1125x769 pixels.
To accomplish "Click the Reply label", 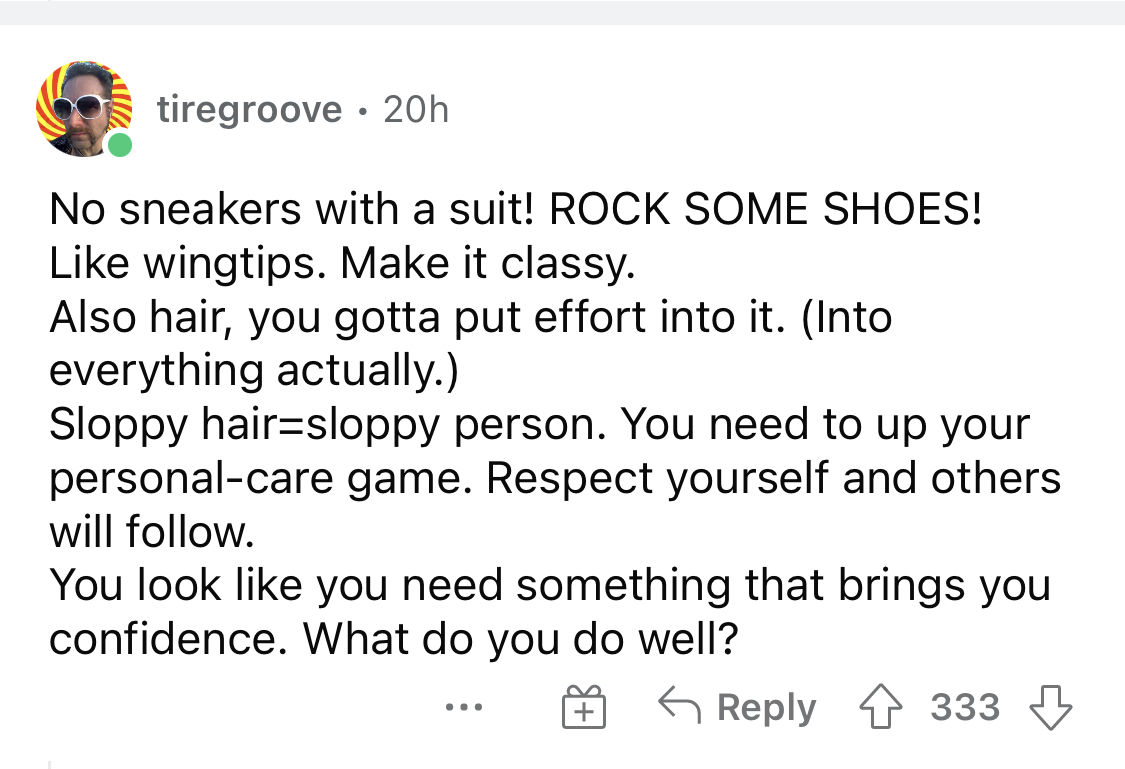I will click(766, 708).
